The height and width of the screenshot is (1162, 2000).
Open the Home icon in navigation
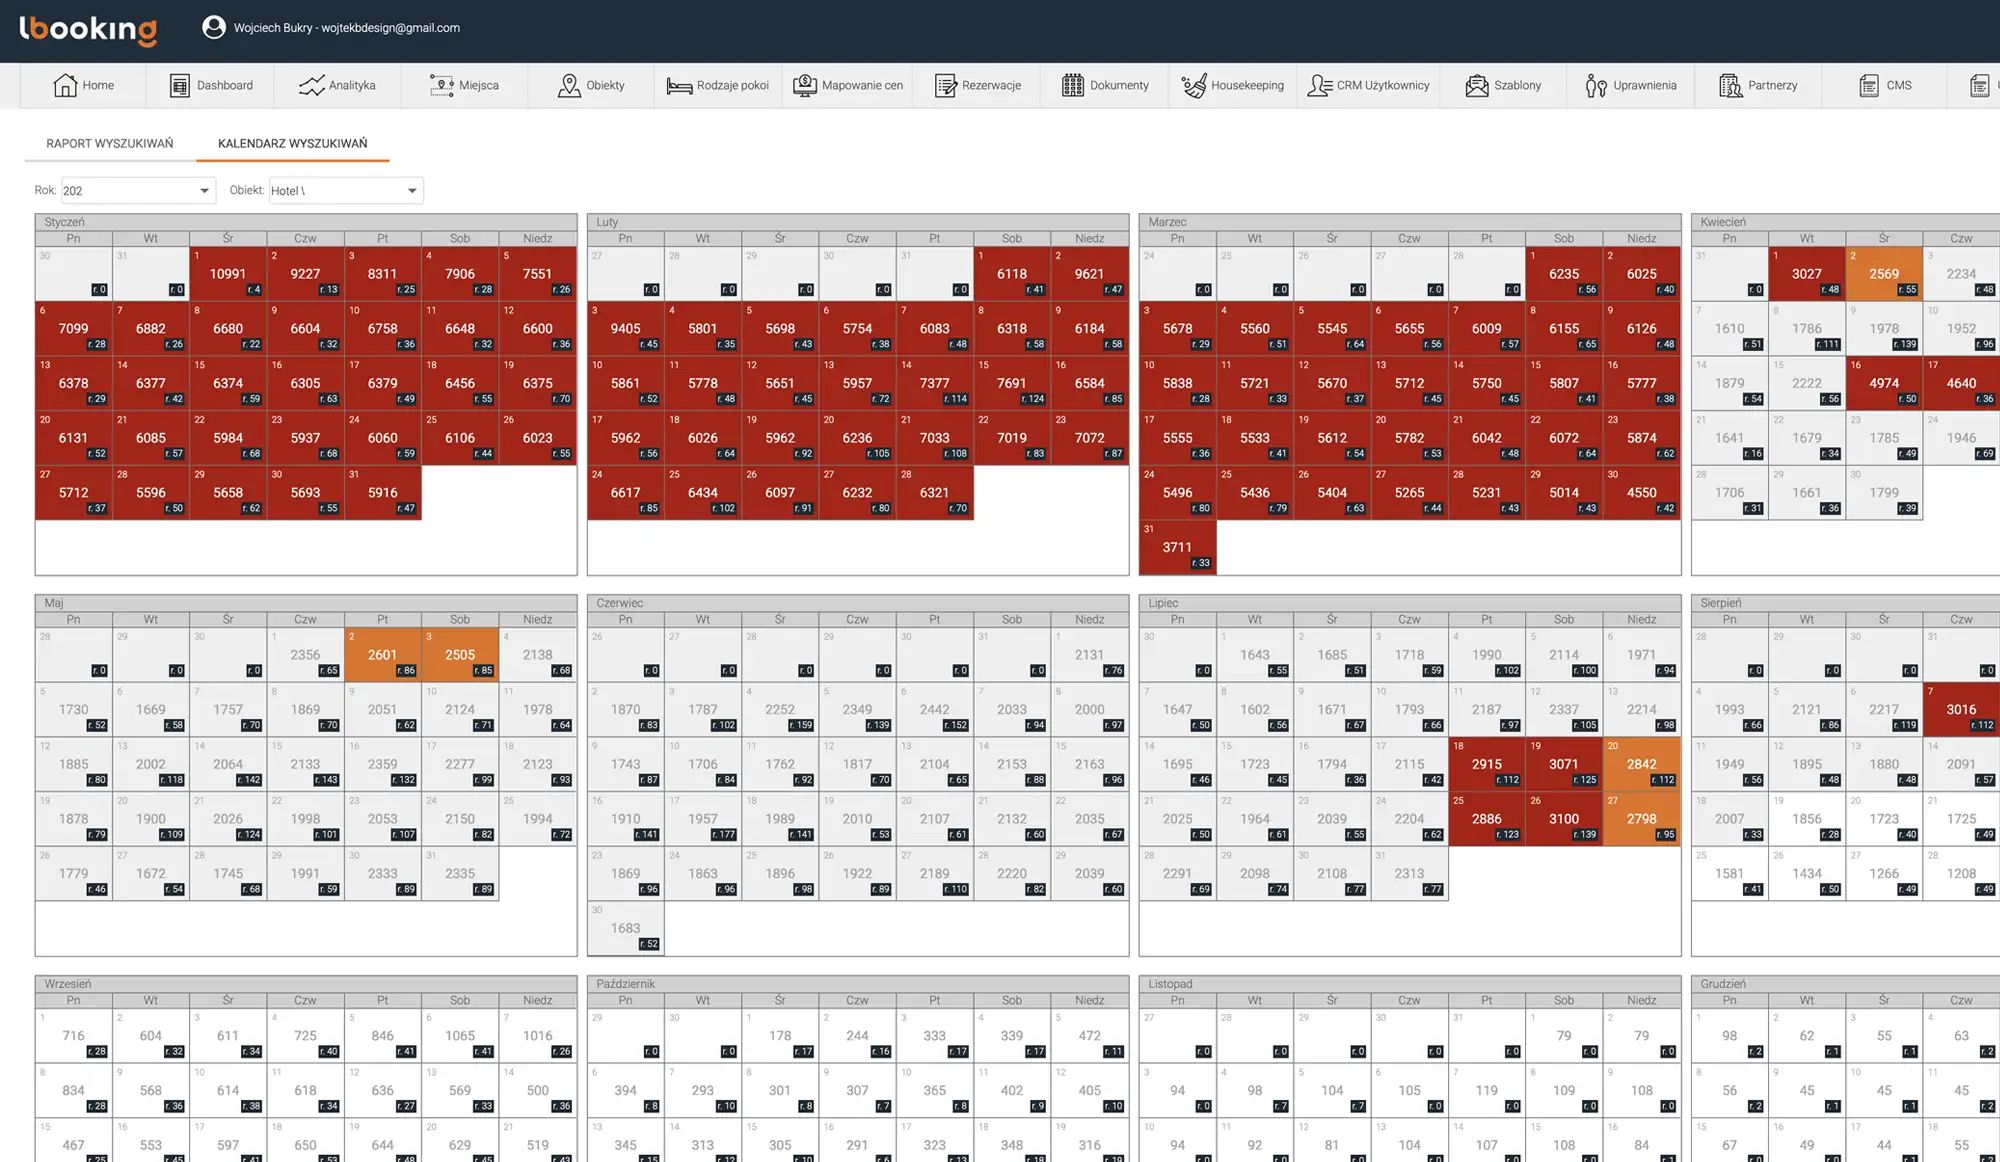click(65, 85)
